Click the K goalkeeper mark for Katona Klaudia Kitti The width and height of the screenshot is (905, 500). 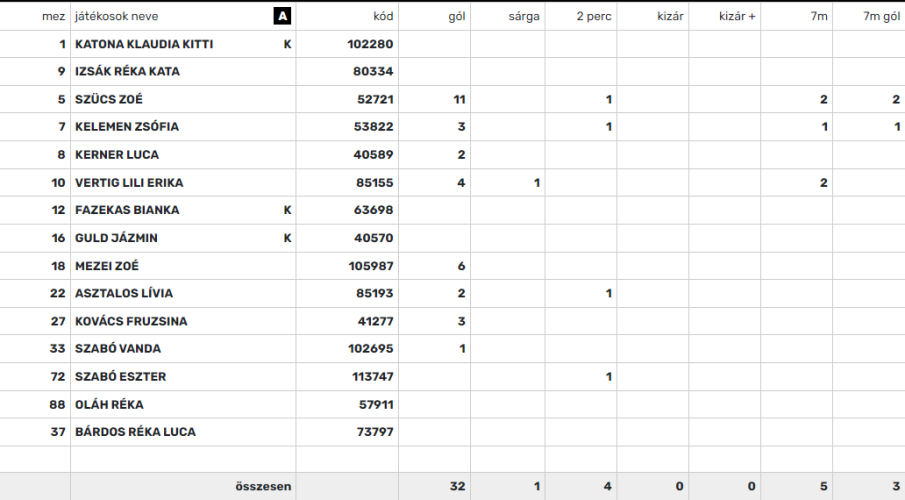287,44
